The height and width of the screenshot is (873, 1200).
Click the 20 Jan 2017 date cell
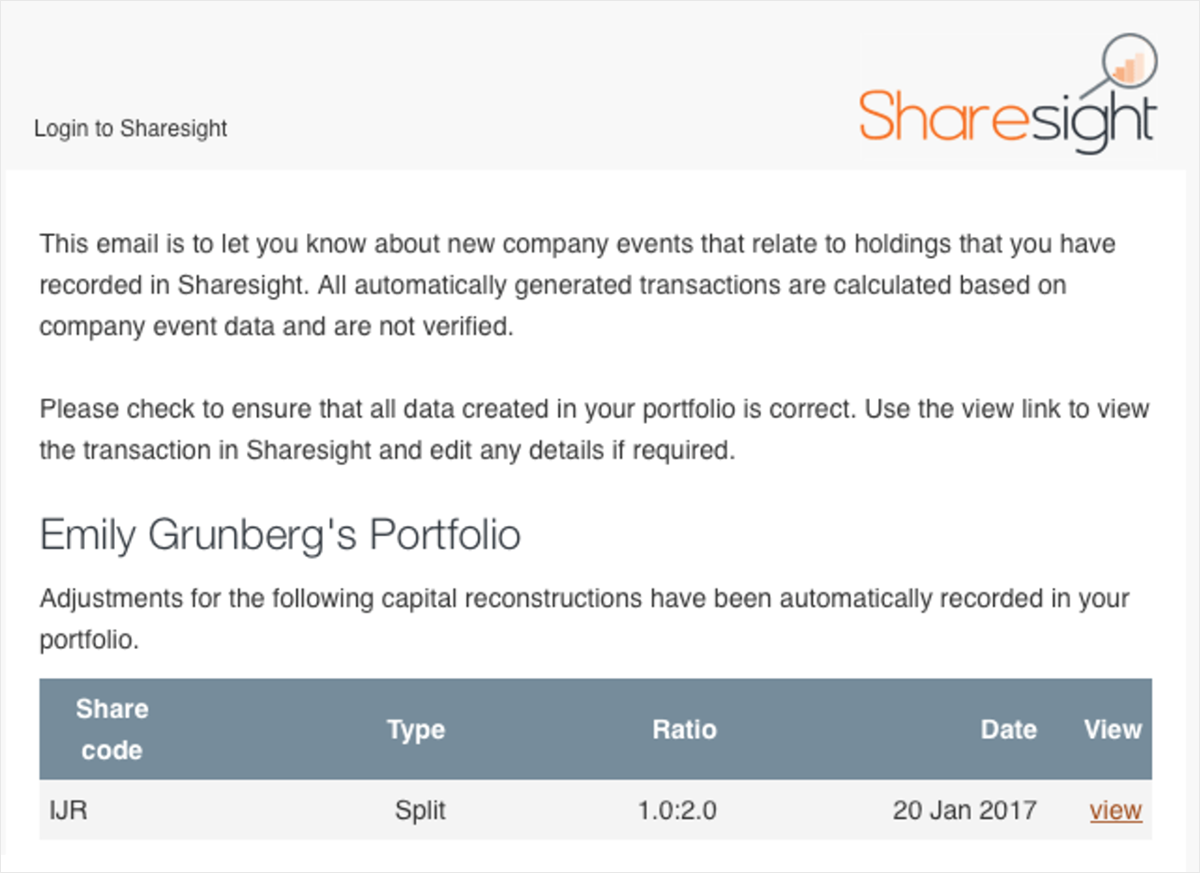tap(964, 810)
